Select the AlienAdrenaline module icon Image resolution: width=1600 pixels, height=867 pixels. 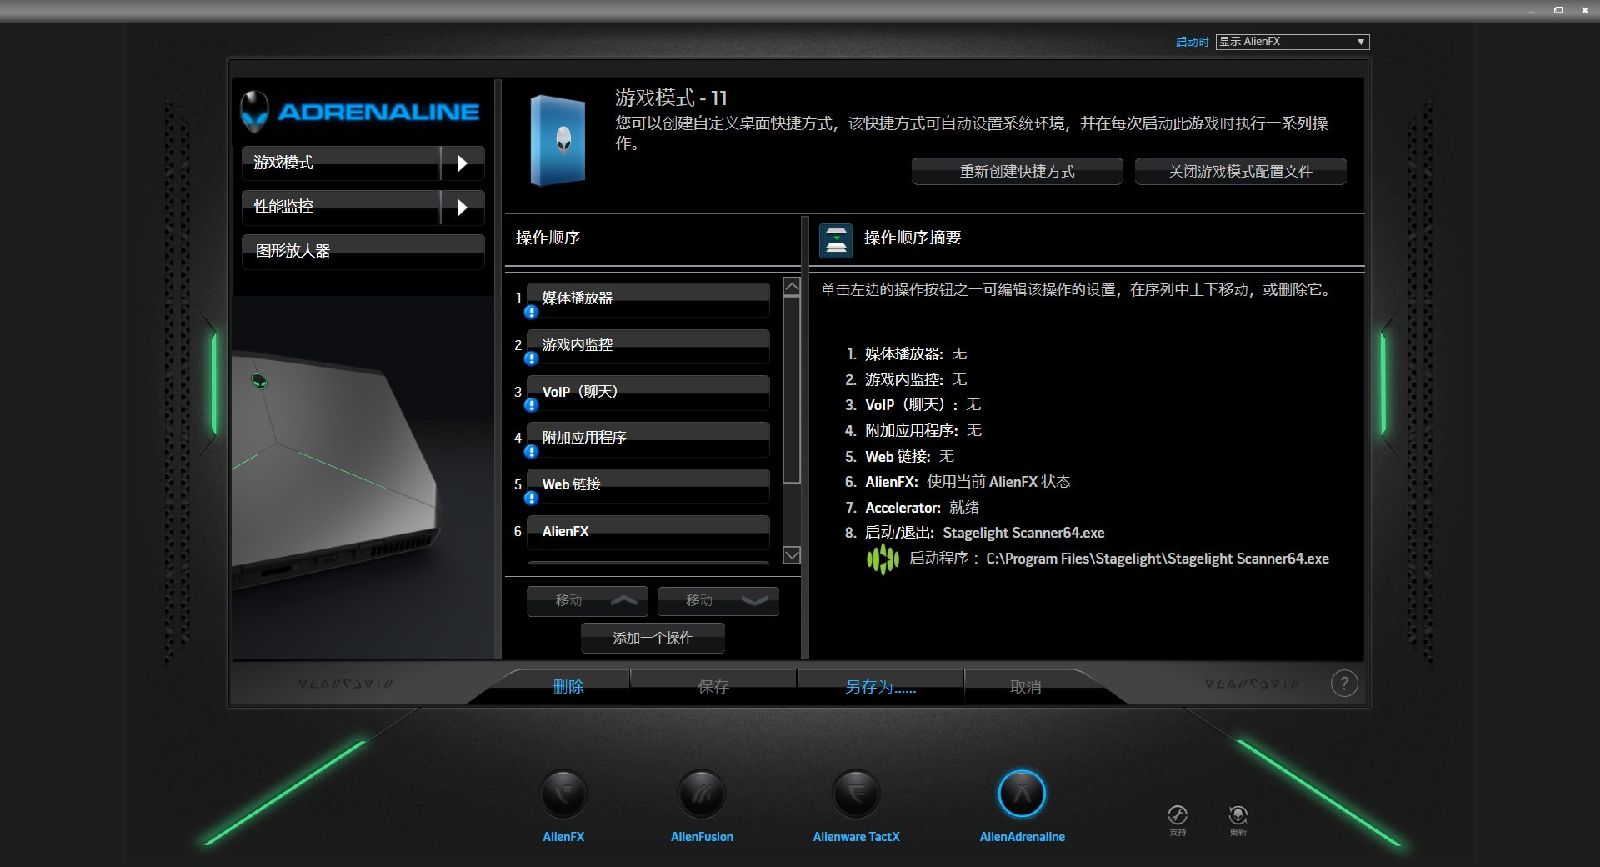tap(1022, 794)
